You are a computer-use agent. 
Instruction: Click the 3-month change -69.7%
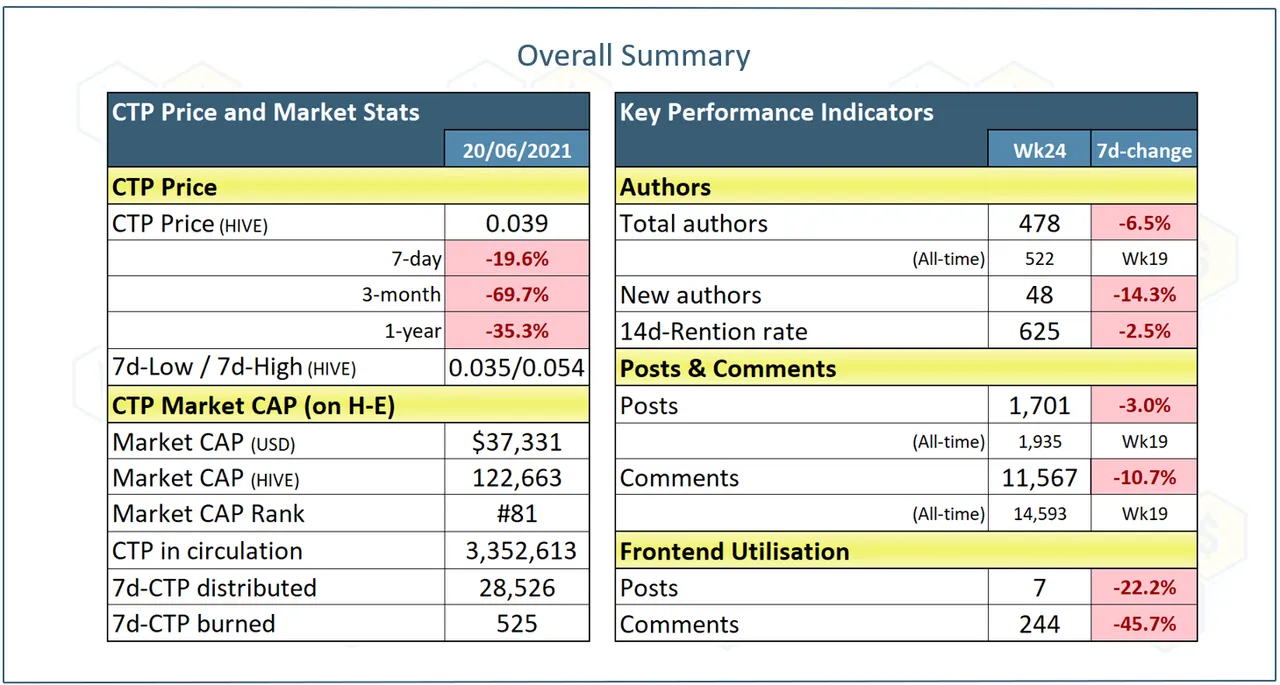(x=517, y=295)
